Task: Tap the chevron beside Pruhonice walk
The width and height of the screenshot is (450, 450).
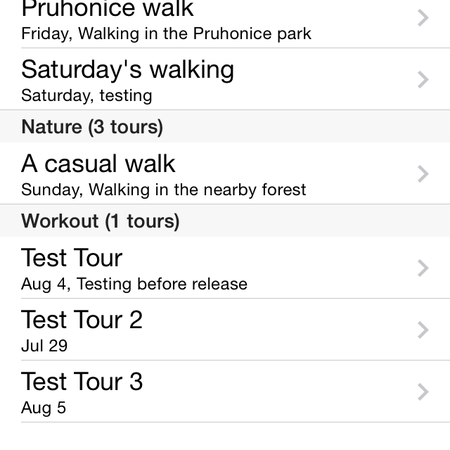Action: tap(423, 18)
